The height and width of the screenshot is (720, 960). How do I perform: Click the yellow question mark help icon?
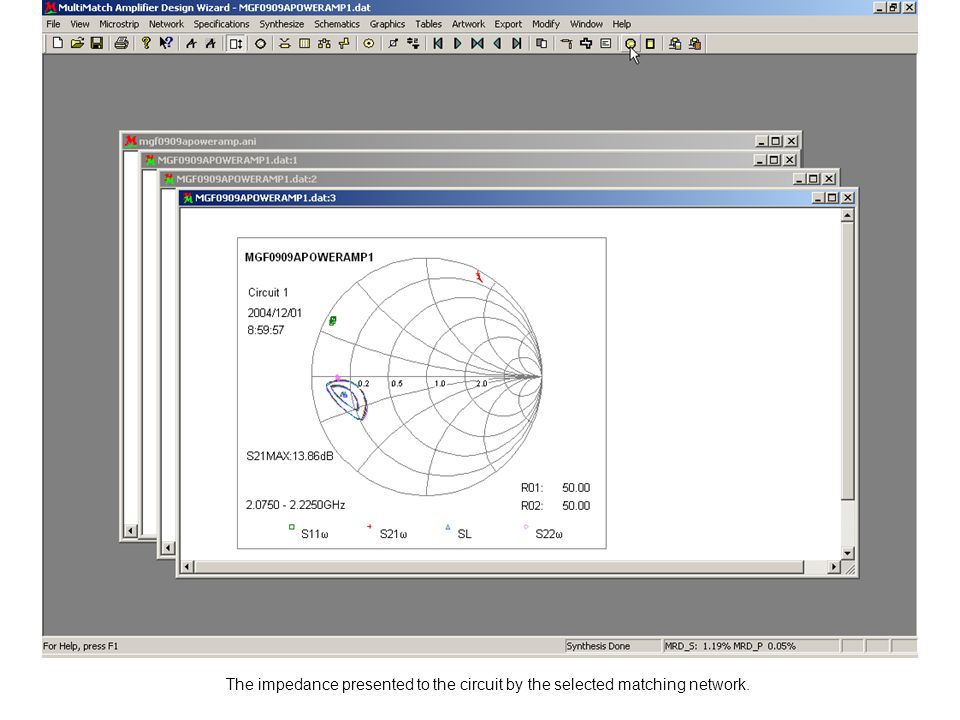(146, 43)
